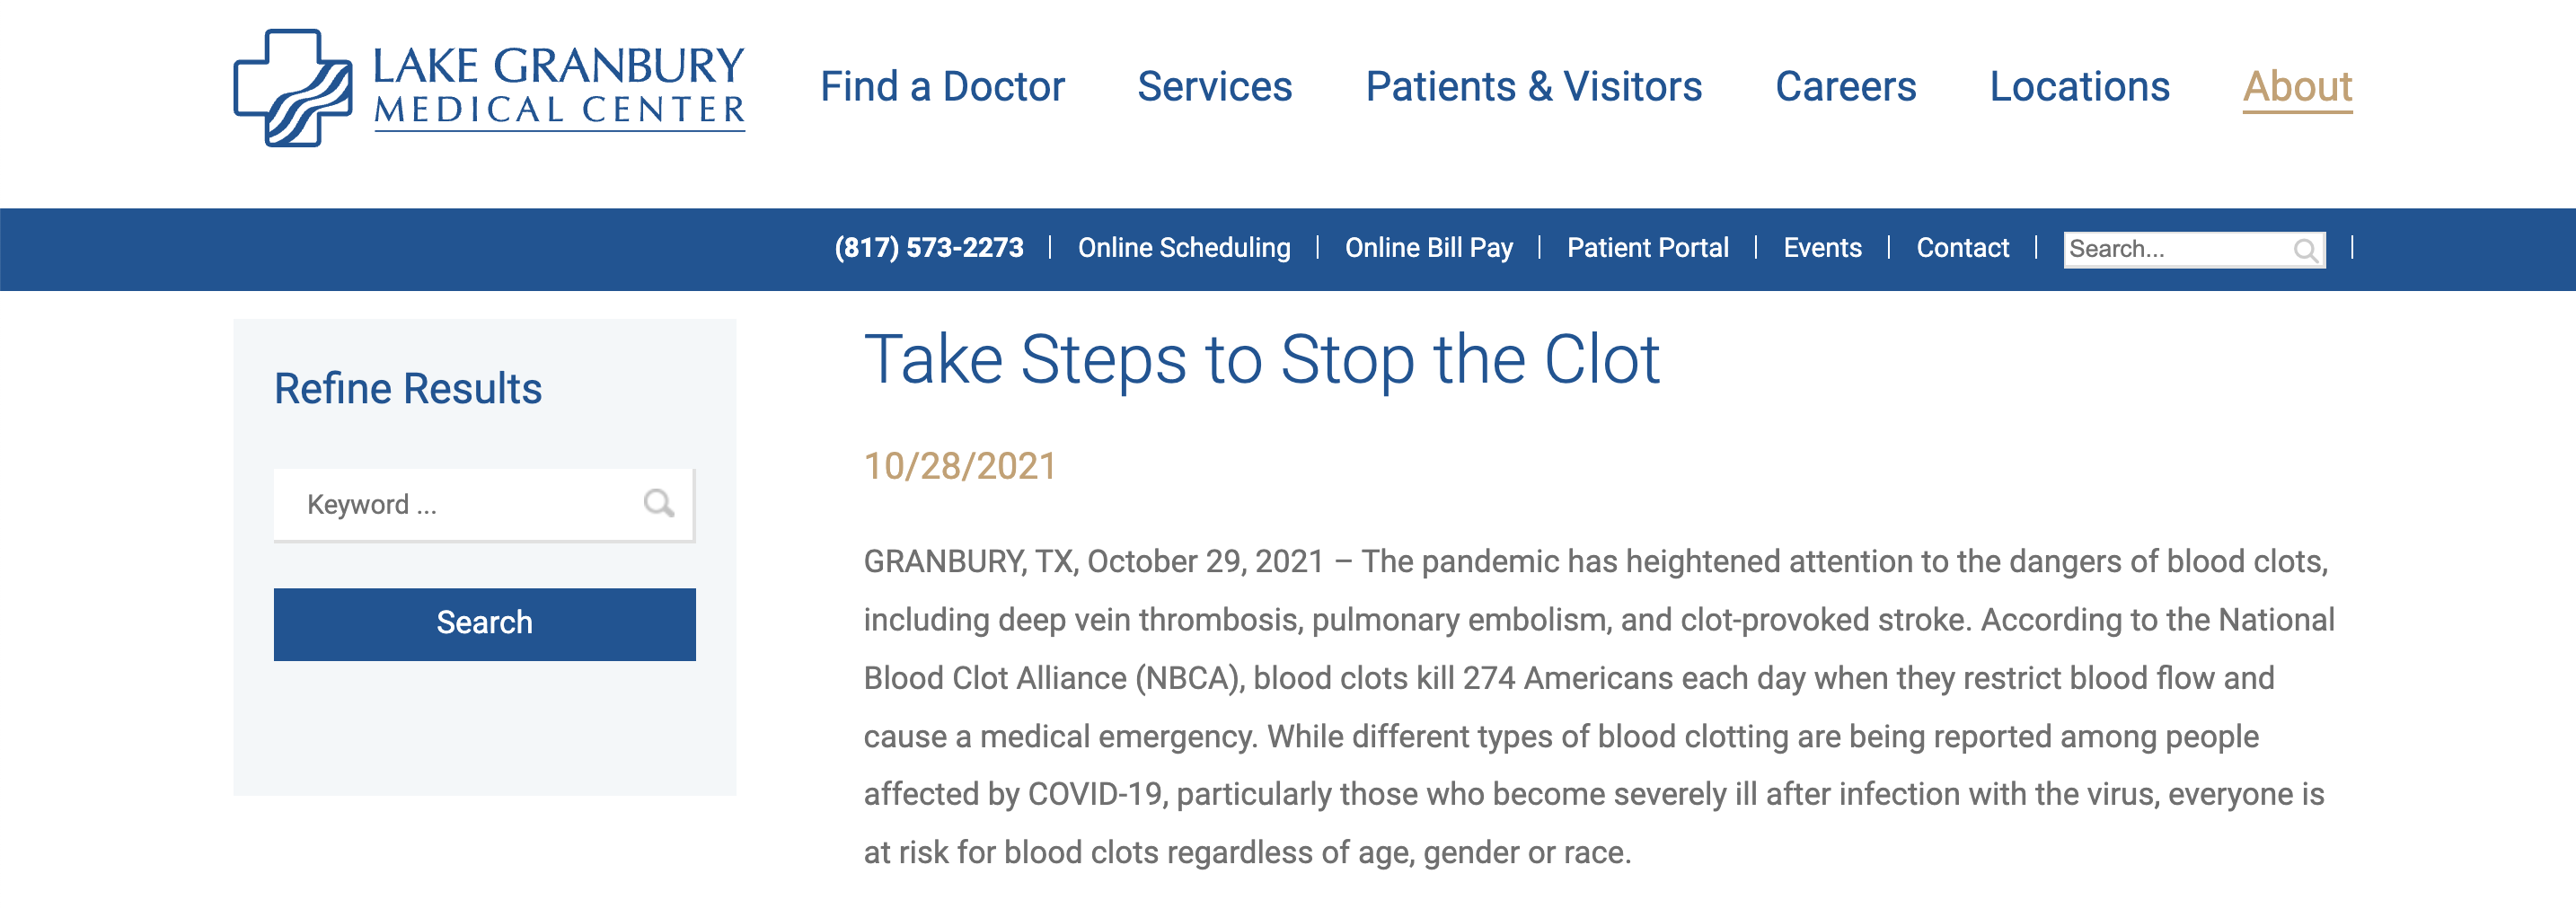This screenshot has width=2576, height=909.
Task: Open the Find a Doctor menu
Action: pyautogui.click(x=942, y=87)
